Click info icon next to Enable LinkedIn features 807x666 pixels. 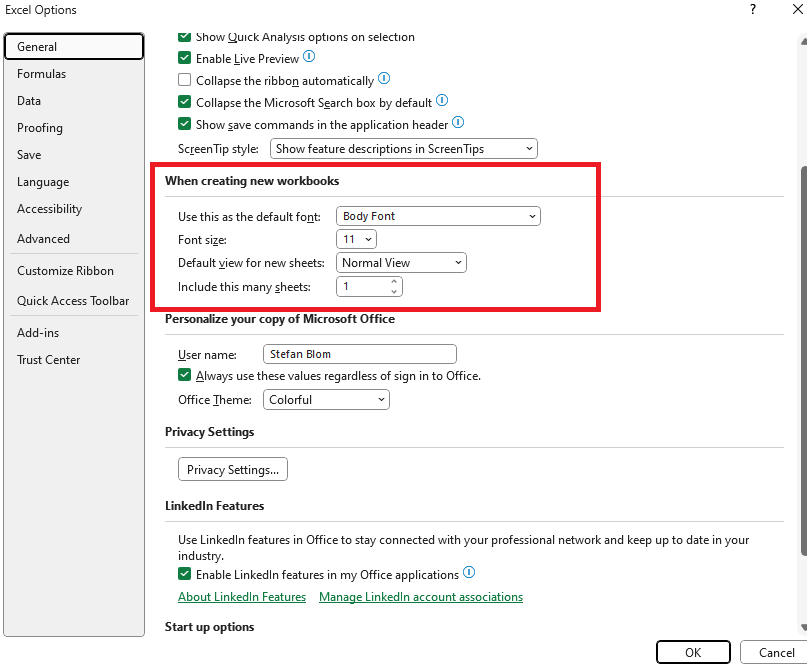point(469,572)
